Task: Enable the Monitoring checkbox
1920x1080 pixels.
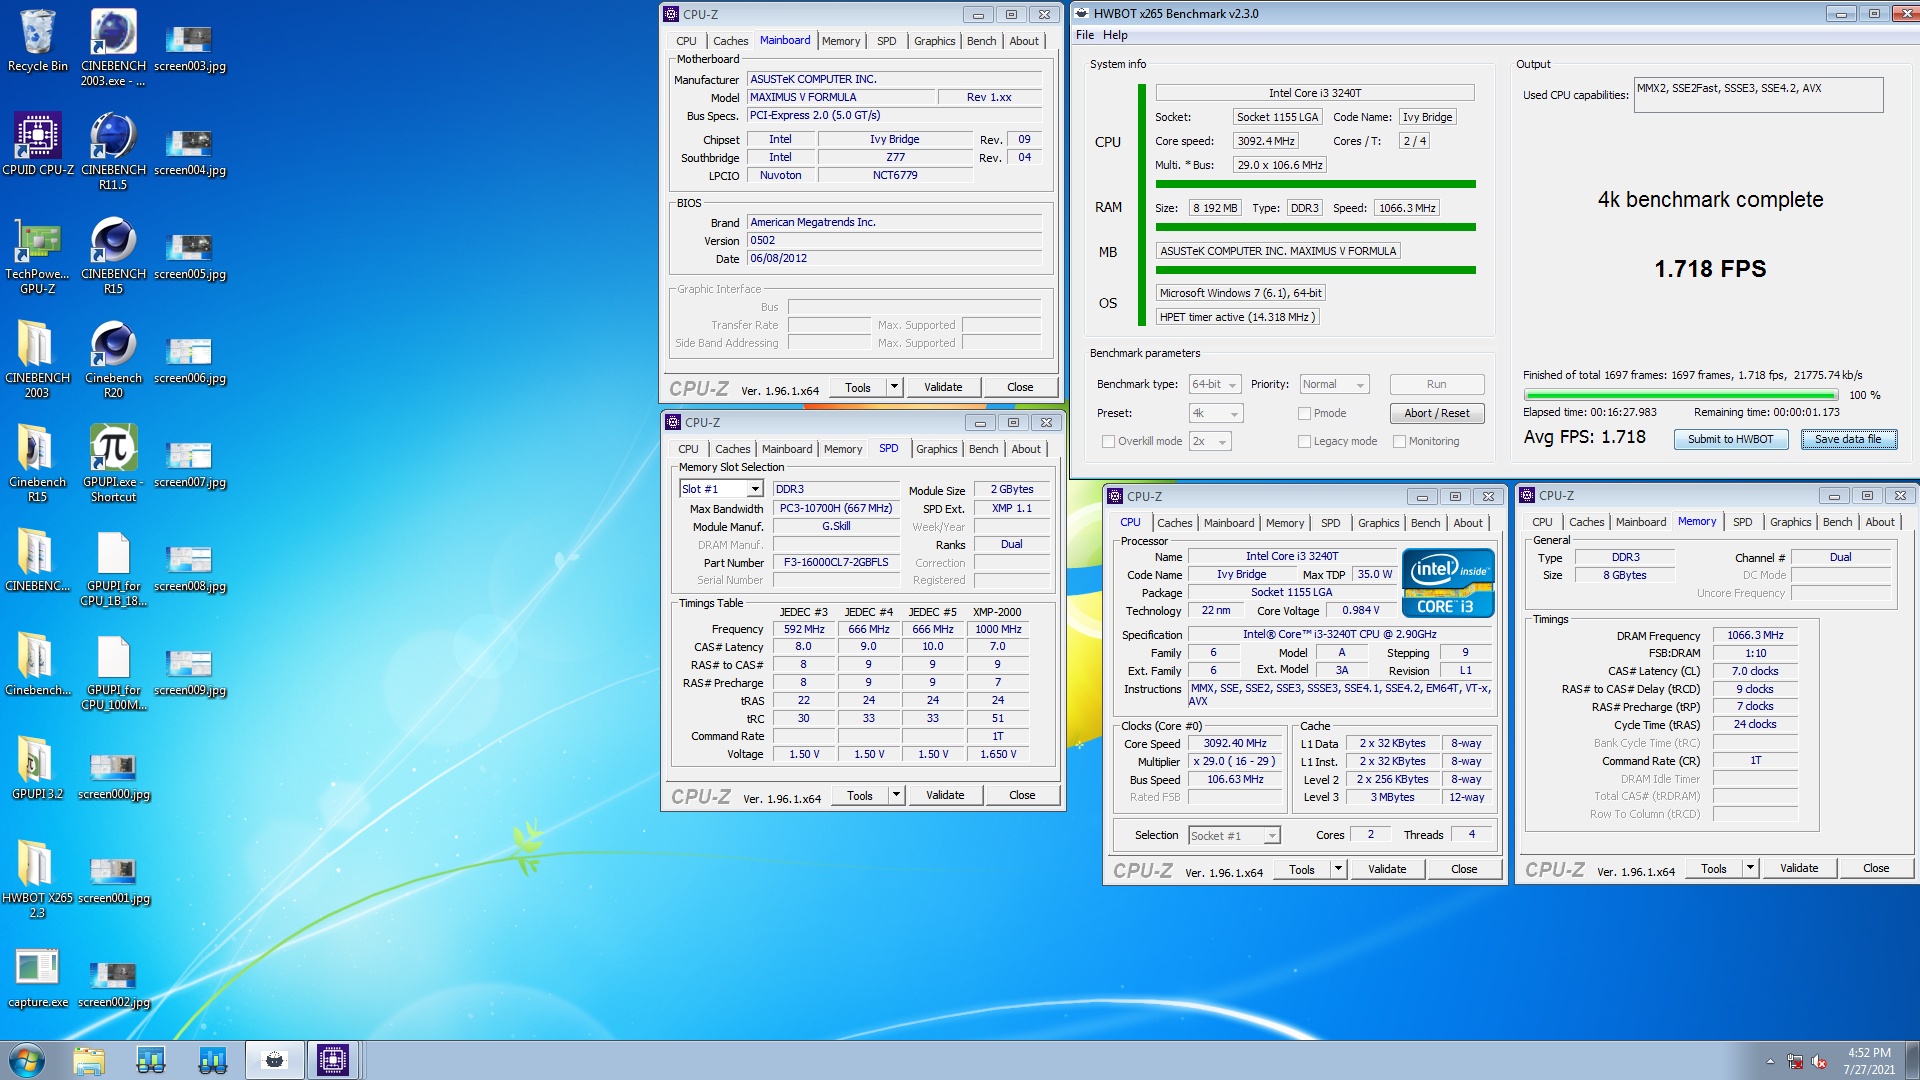Action: (1399, 441)
